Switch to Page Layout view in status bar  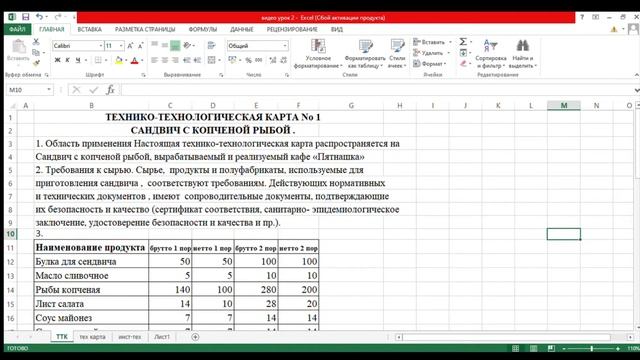click(533, 349)
